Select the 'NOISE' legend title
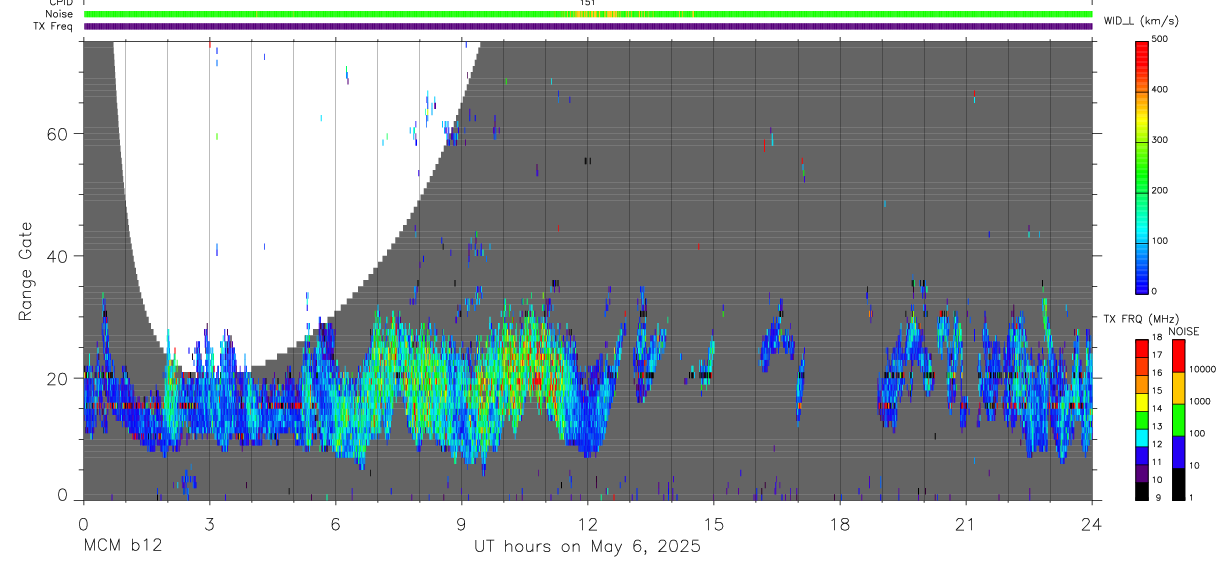This screenshot has height=567, width=1228. pos(1183,331)
